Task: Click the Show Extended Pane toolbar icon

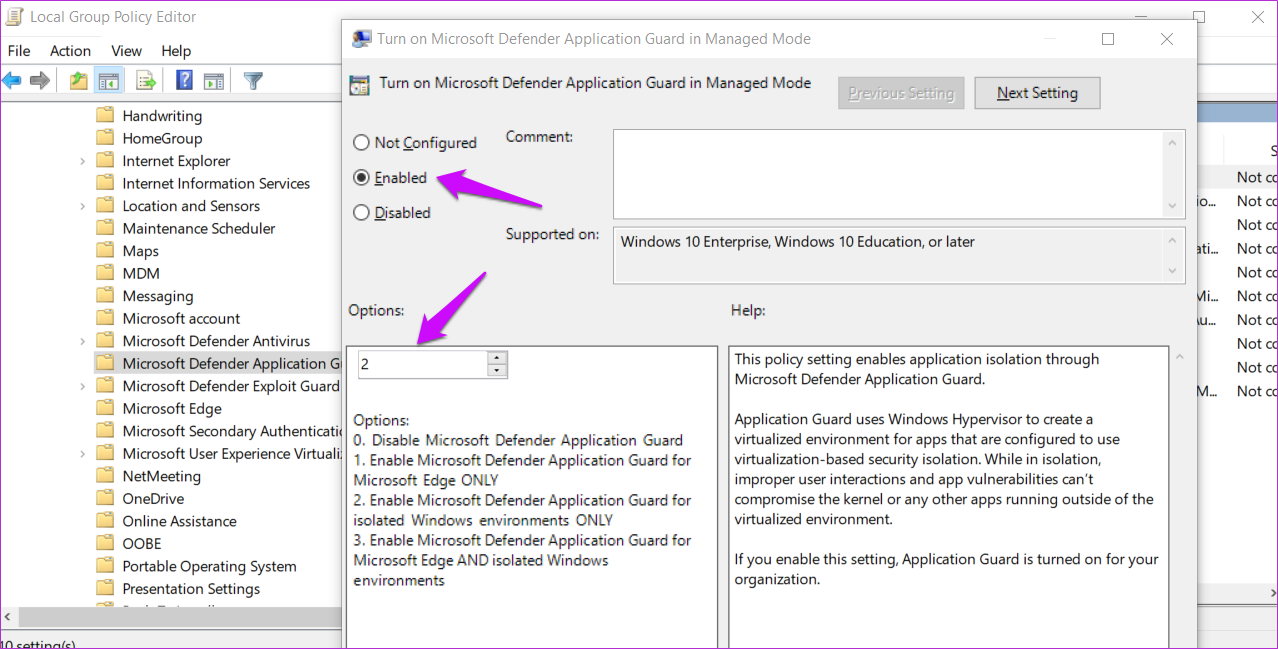Action: click(213, 80)
